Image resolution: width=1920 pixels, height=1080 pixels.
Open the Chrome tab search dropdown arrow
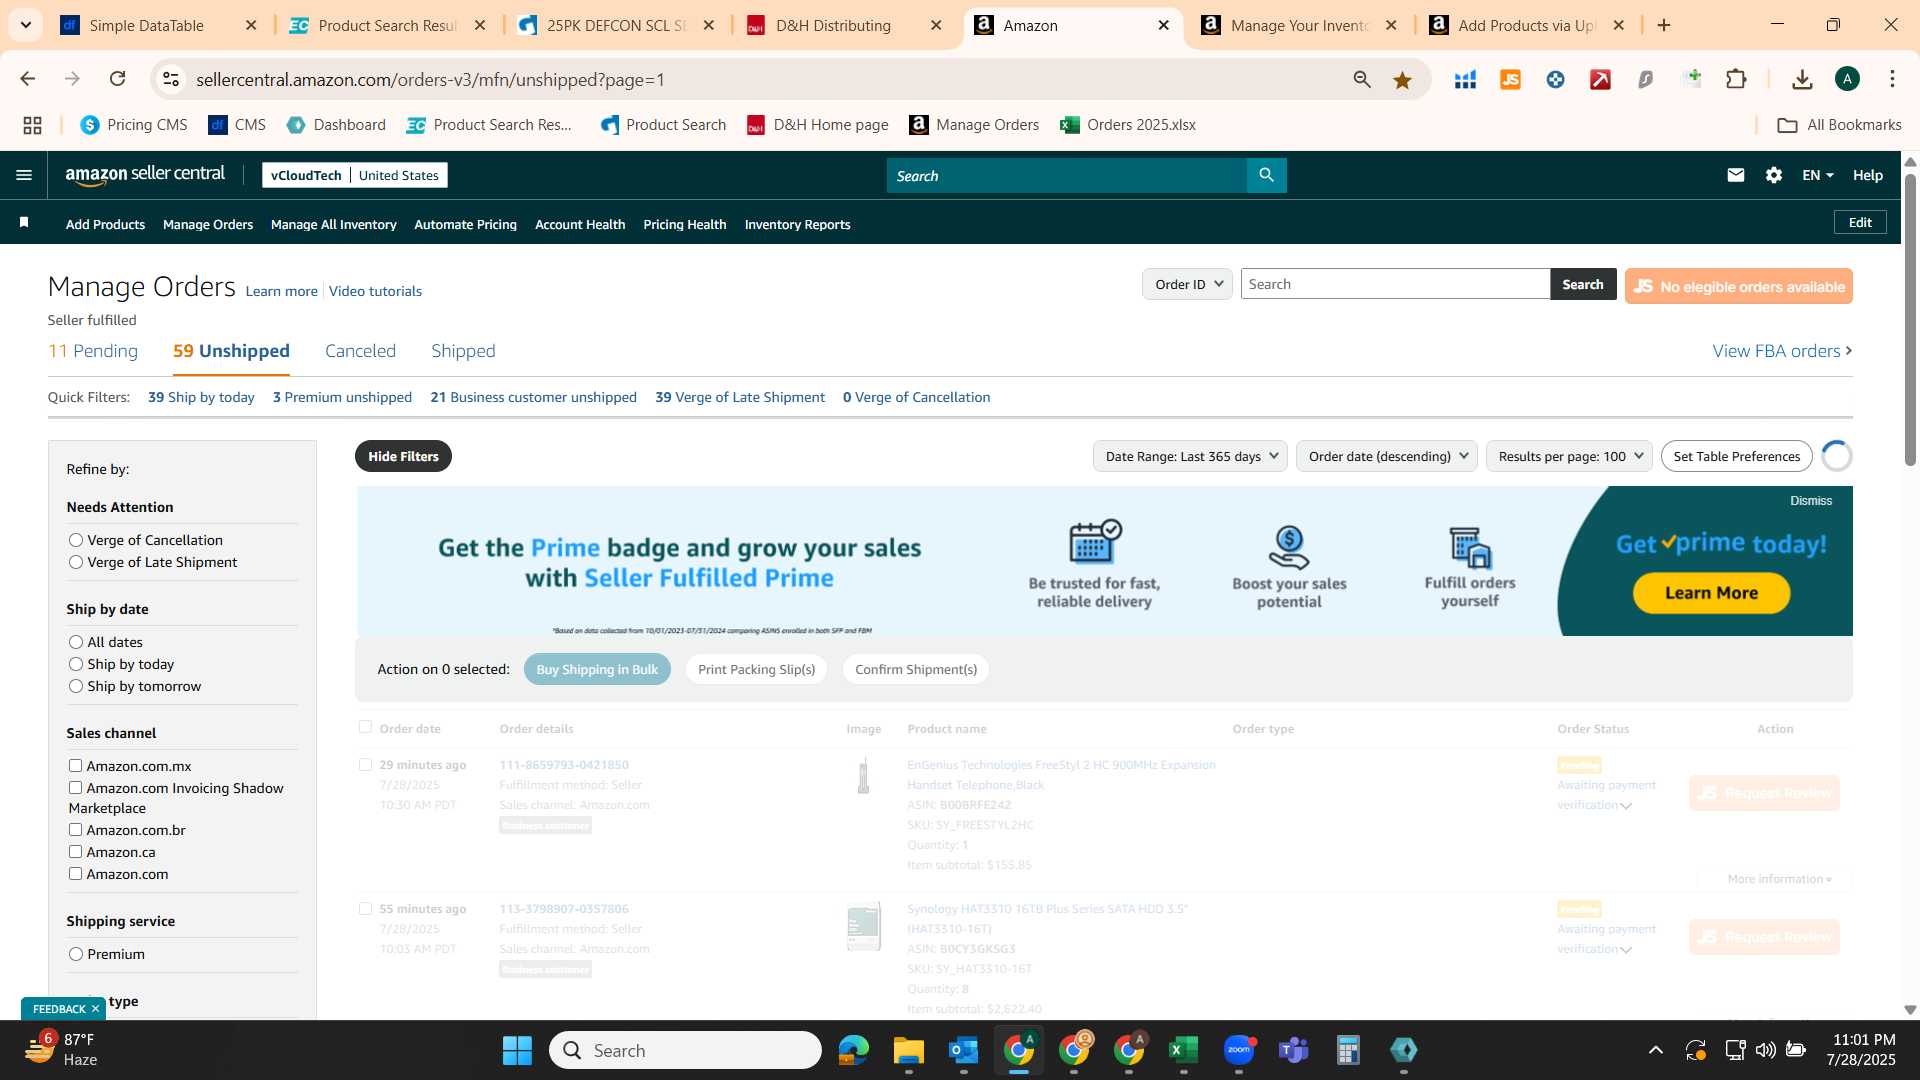click(x=25, y=25)
